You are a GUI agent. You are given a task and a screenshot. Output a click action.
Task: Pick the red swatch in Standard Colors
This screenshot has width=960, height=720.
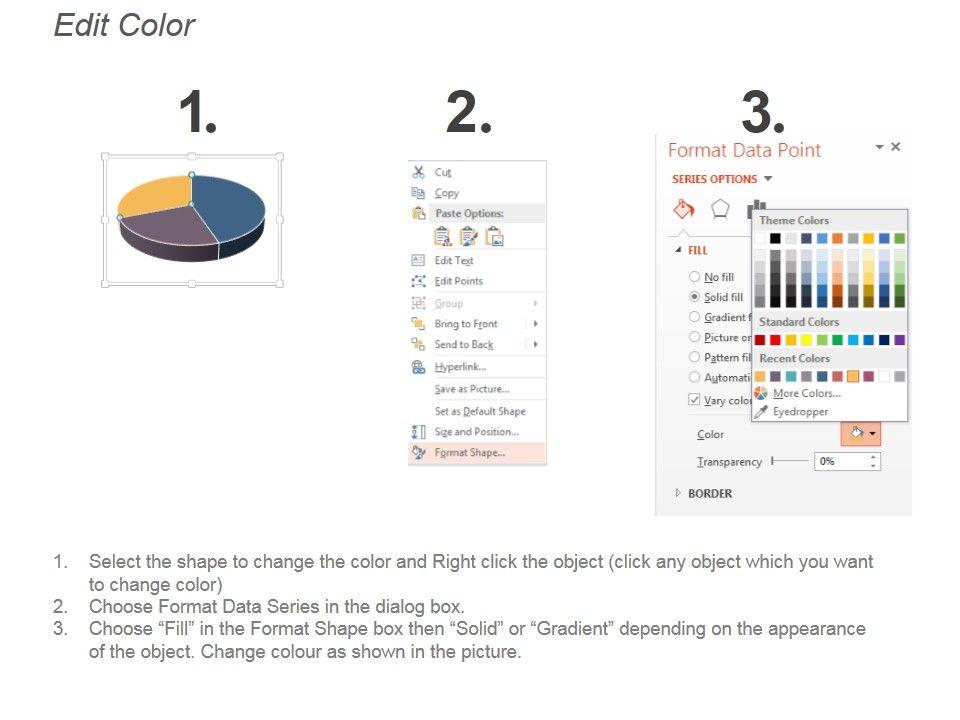click(775, 340)
